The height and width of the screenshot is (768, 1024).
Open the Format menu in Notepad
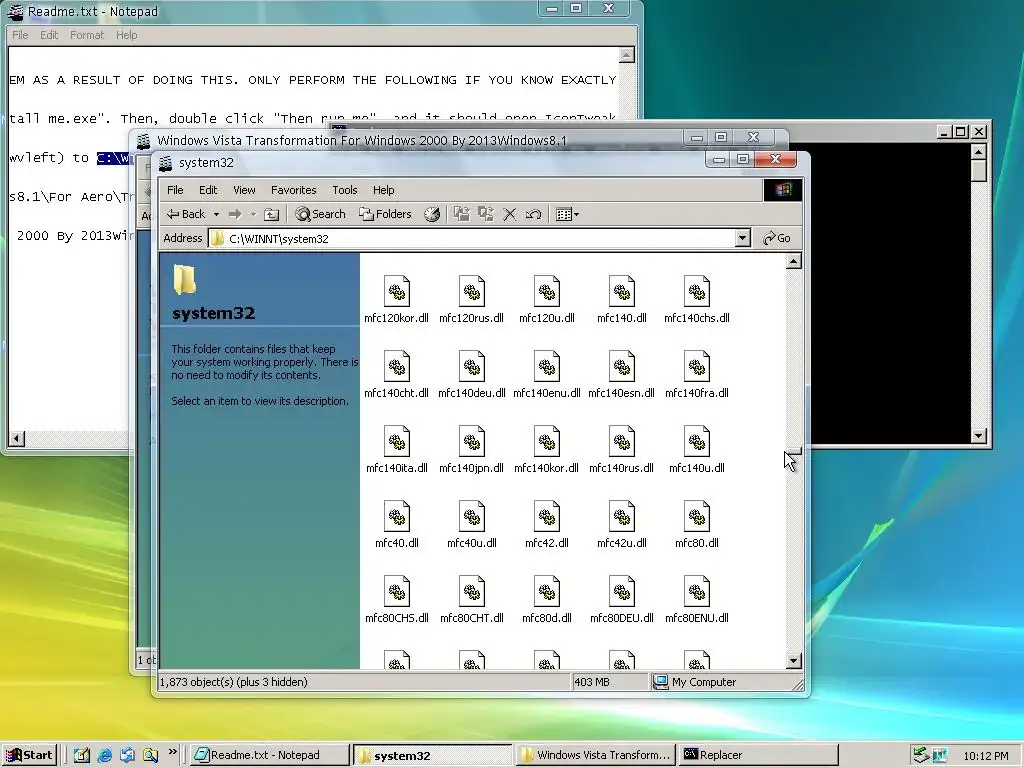point(87,35)
